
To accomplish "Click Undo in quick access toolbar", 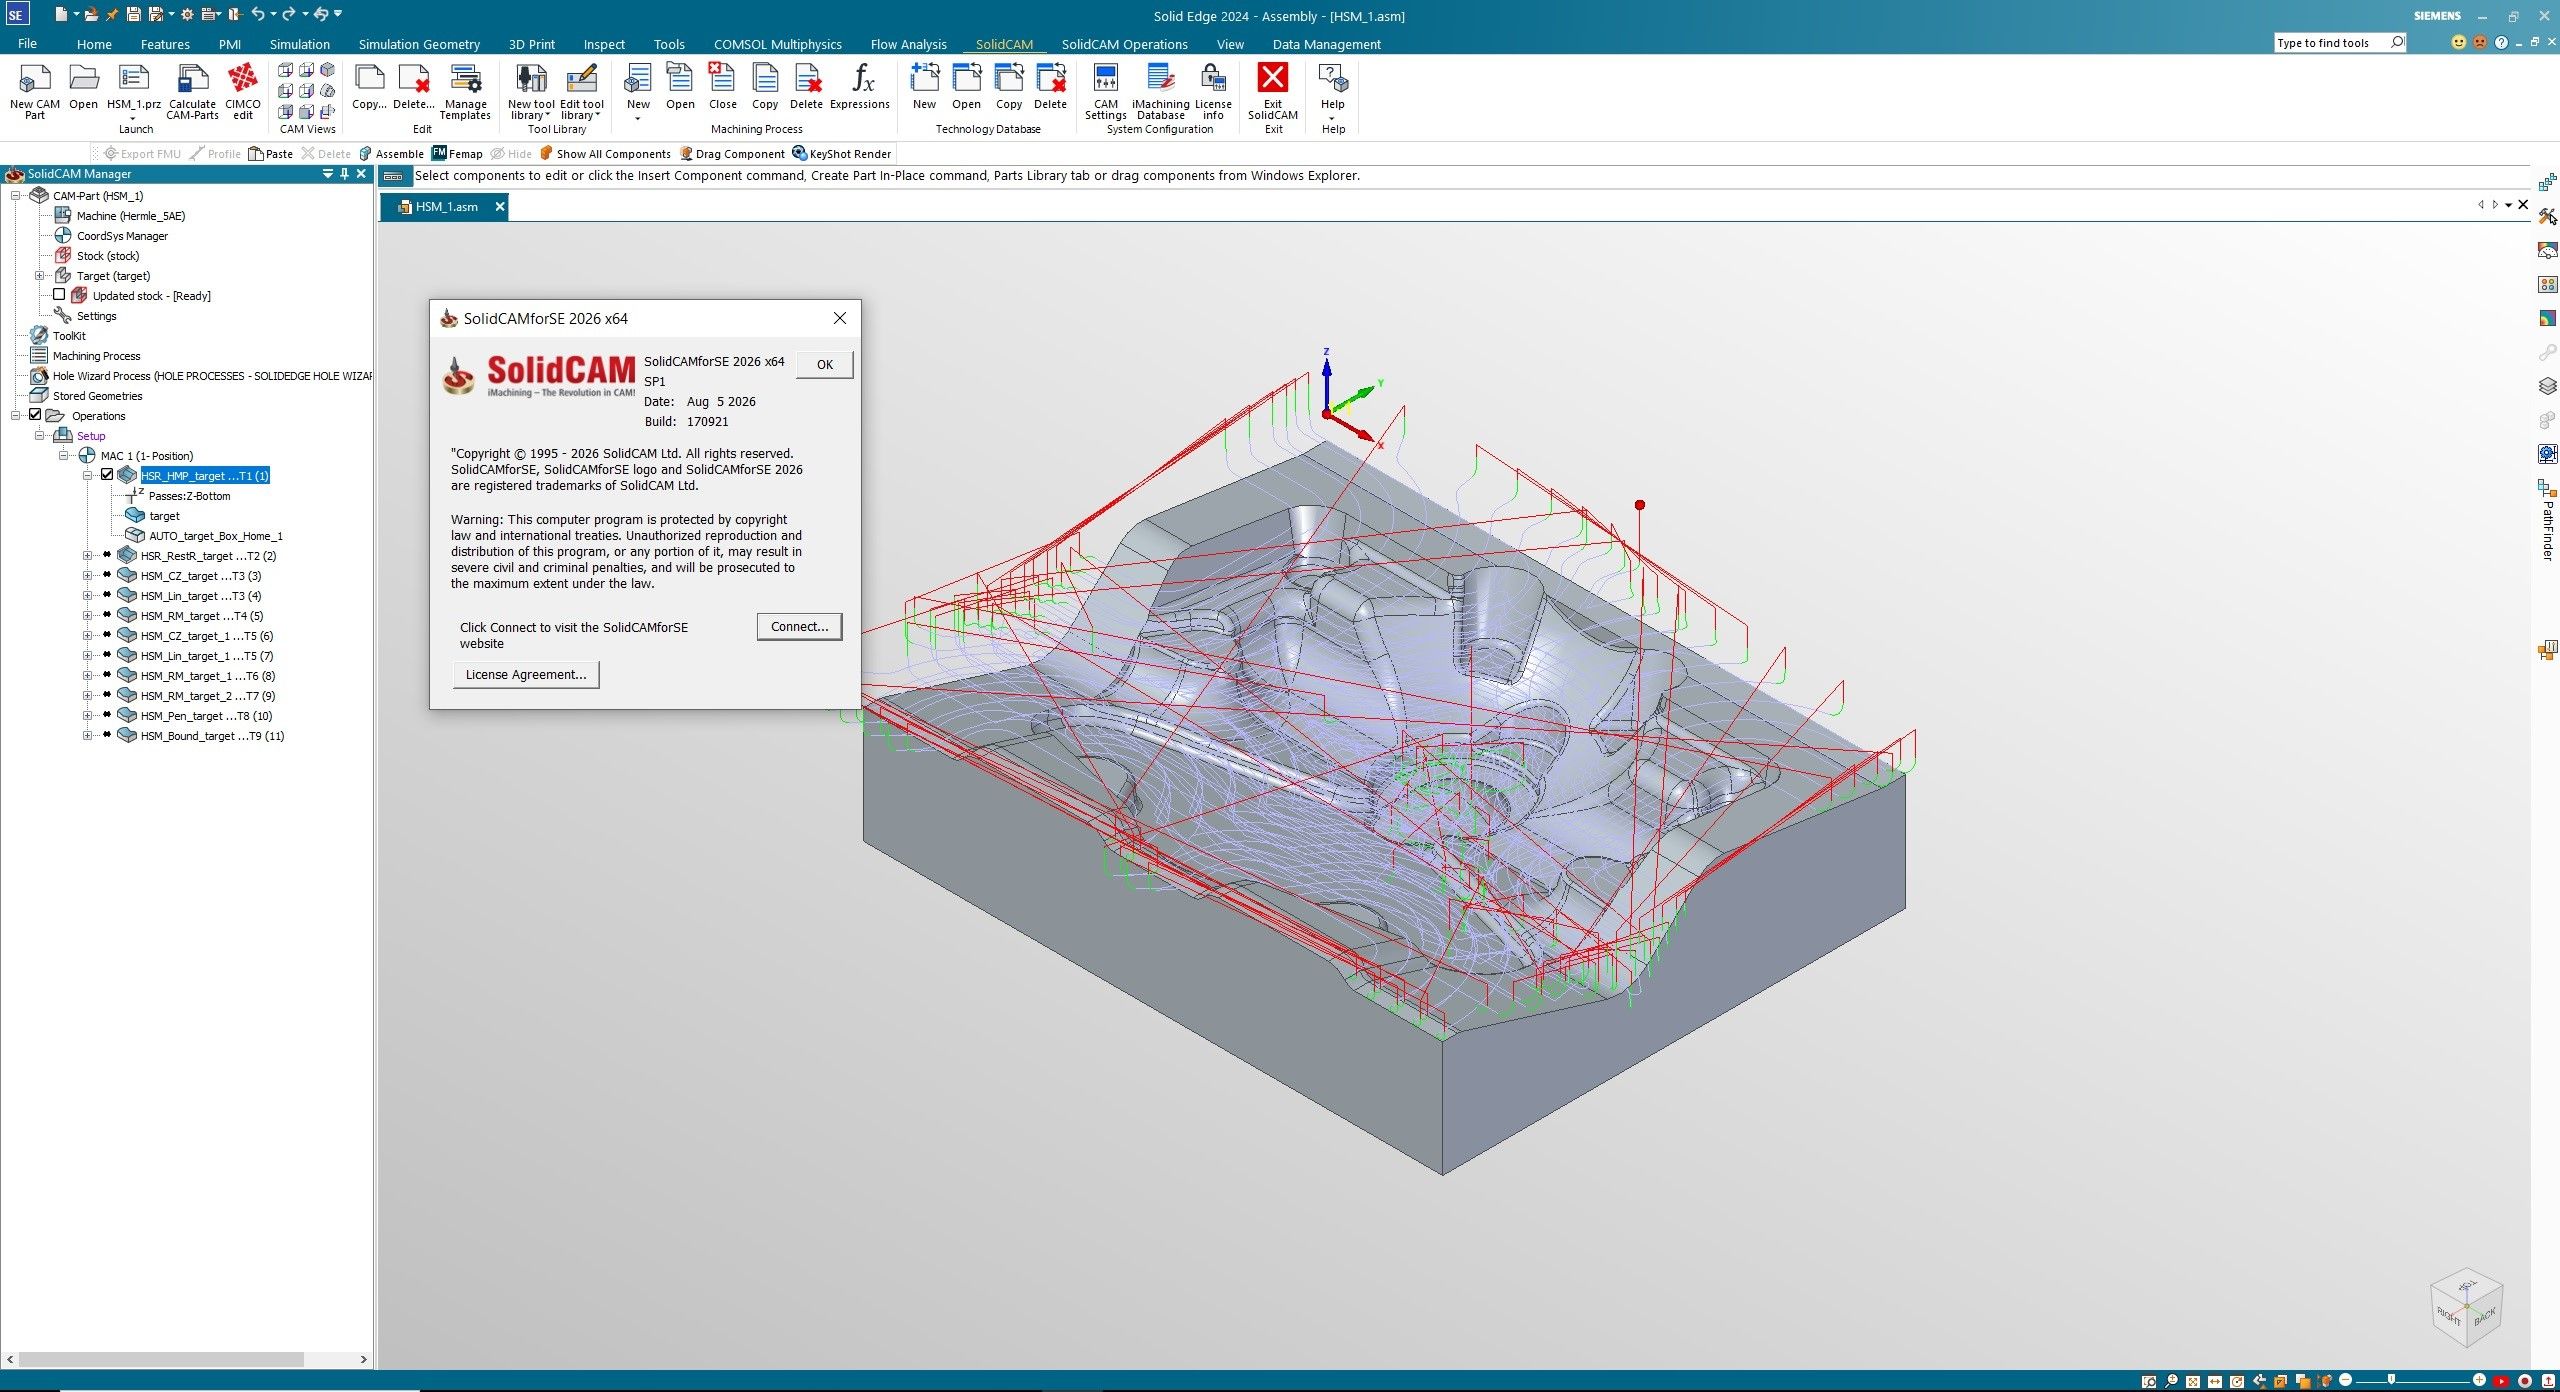I will click(258, 14).
